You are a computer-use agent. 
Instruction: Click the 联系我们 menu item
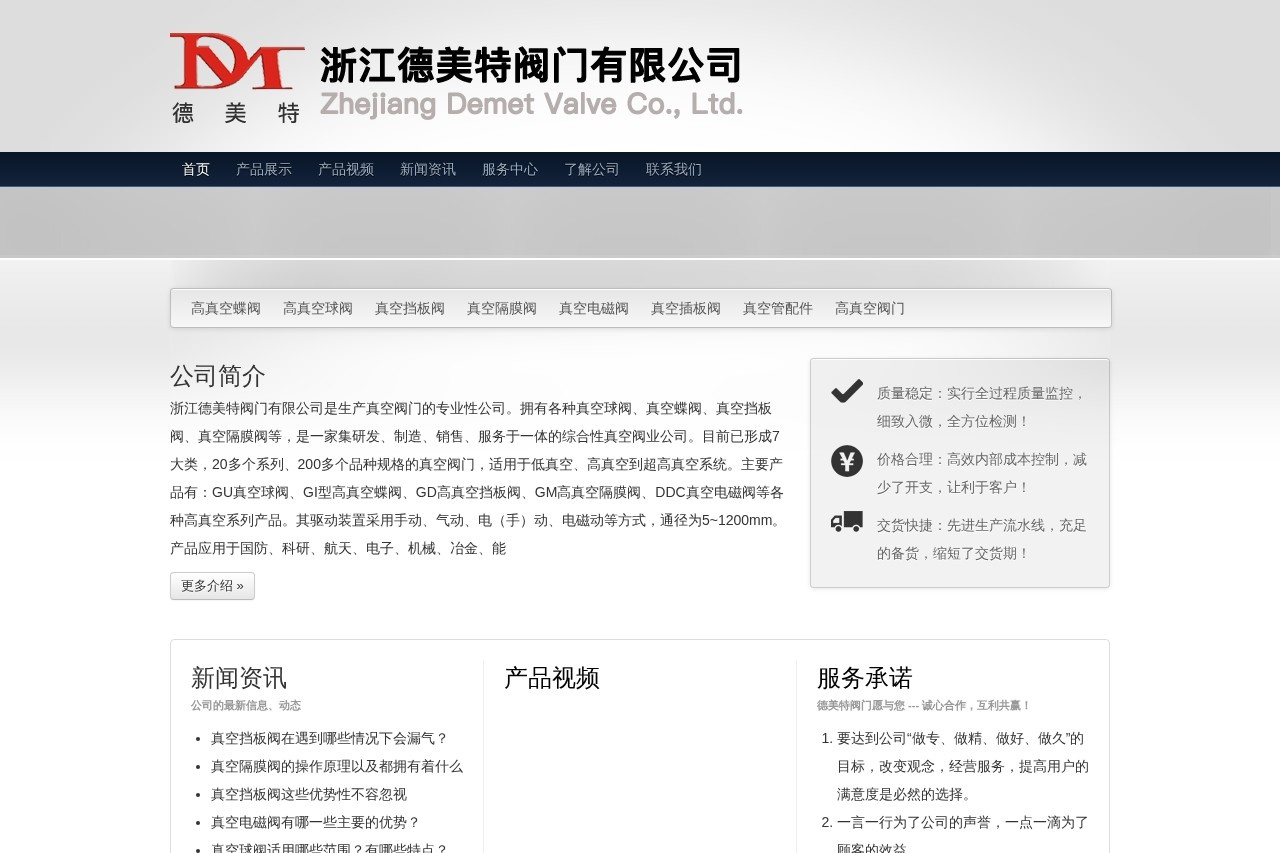click(673, 169)
